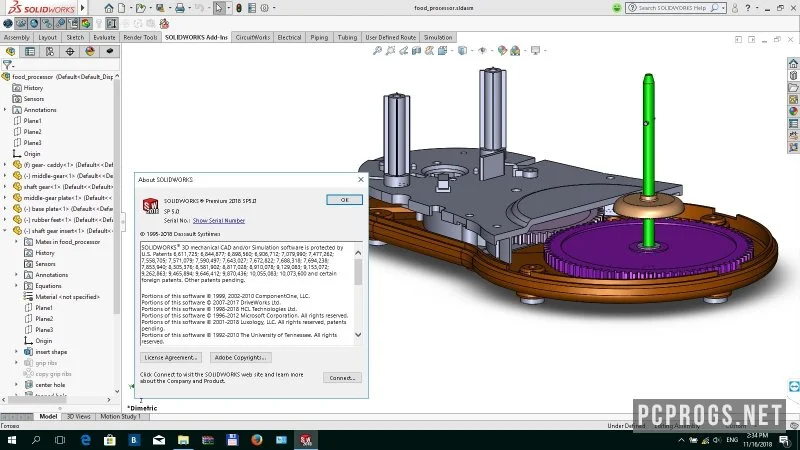Viewport: 800px width, 450px height.
Task: Expand the gear-caddy<1> component
Action: (x=5, y=165)
